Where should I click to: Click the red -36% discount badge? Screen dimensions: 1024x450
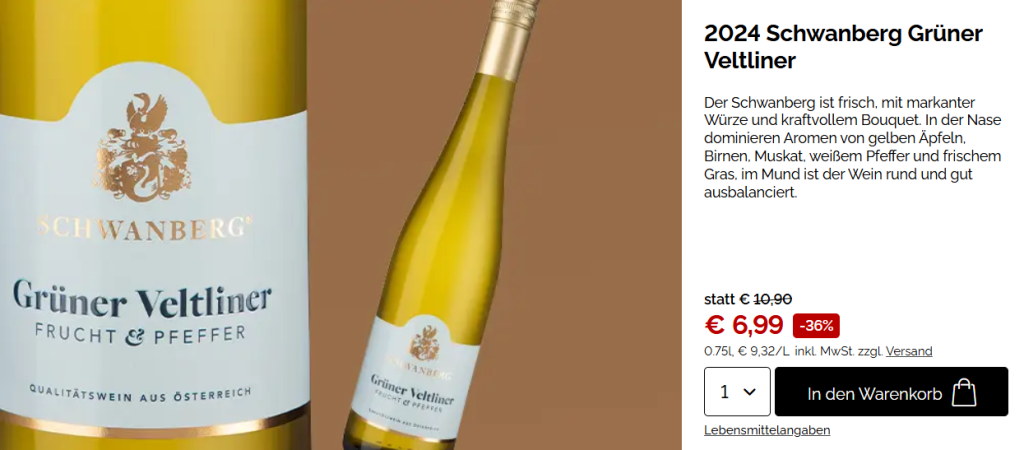pyautogui.click(x=816, y=325)
